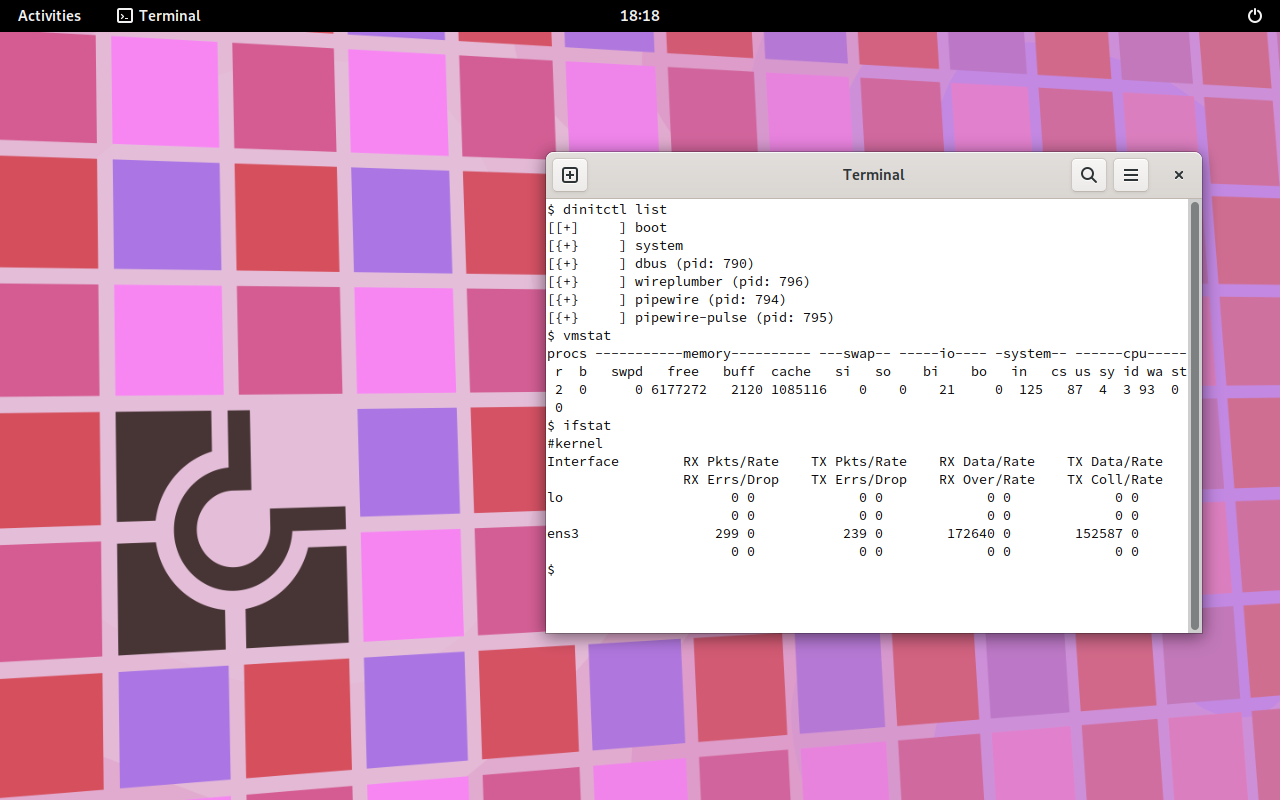Open terminal search
The width and height of the screenshot is (1280, 800).
1089,175
